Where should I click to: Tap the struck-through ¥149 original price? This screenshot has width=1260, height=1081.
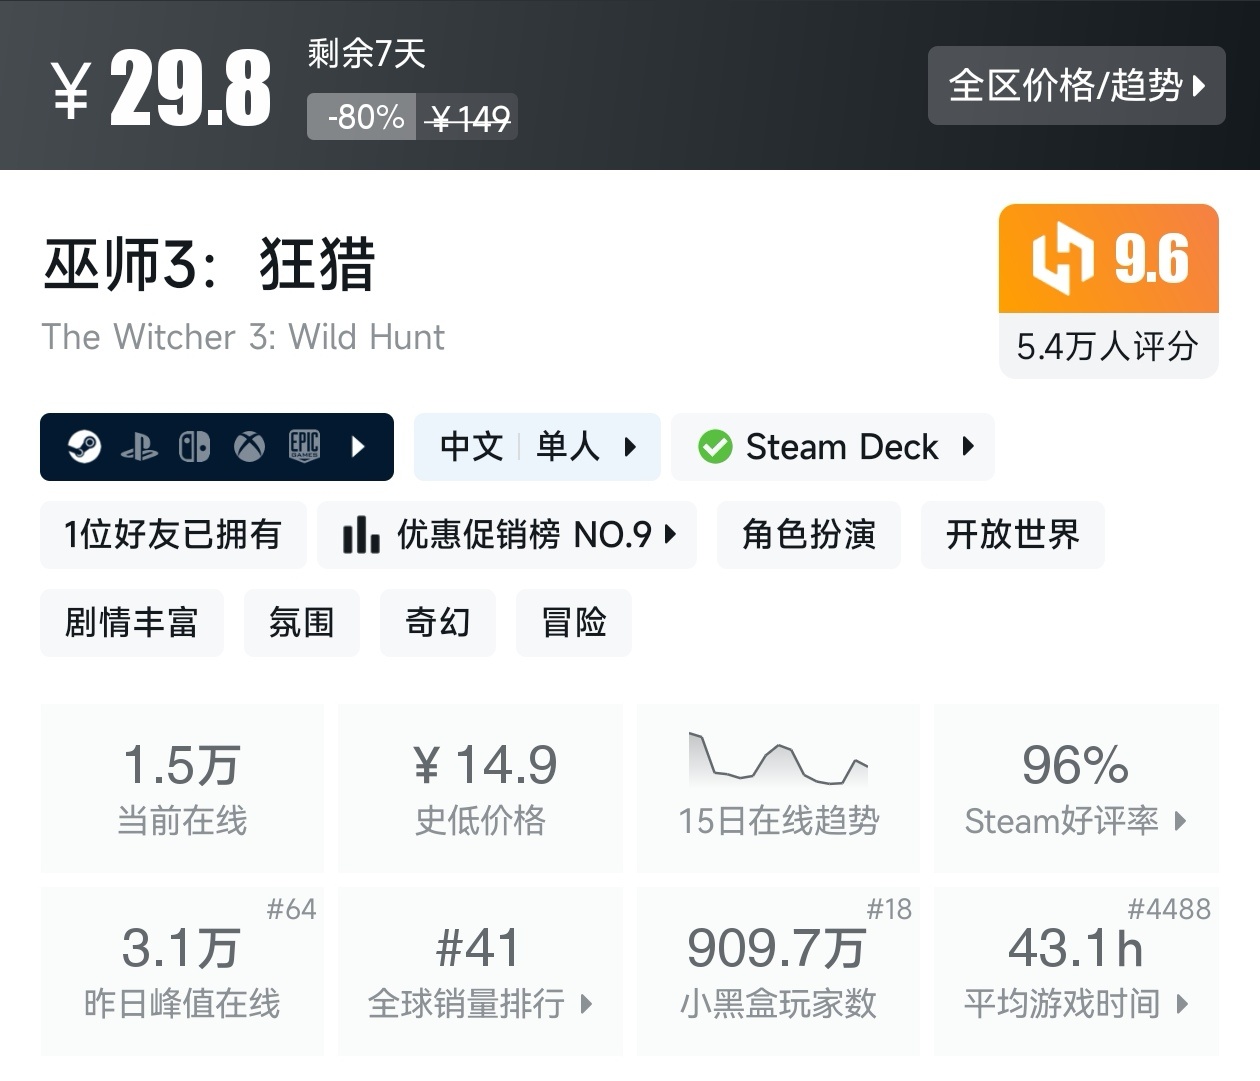[468, 118]
